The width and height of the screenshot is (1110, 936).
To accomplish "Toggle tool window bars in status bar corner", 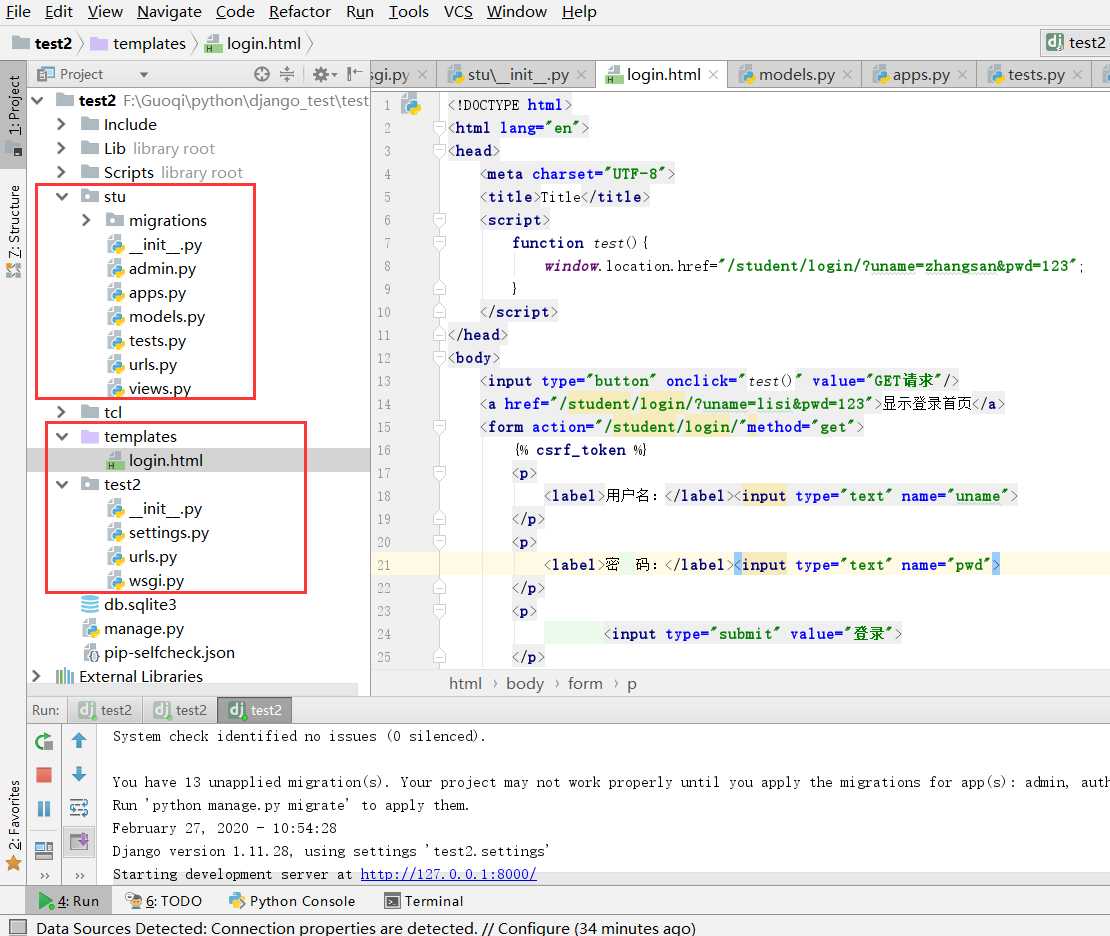I will tap(17, 927).
